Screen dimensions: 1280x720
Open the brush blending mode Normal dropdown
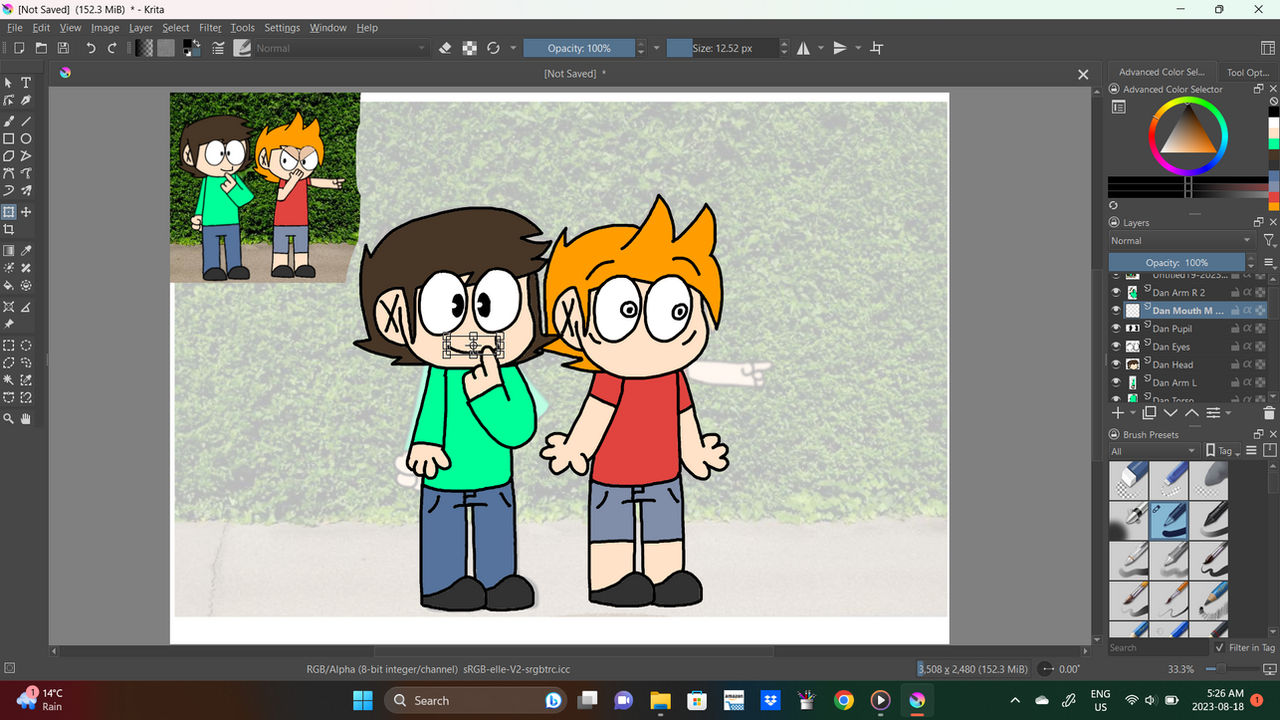click(341, 48)
